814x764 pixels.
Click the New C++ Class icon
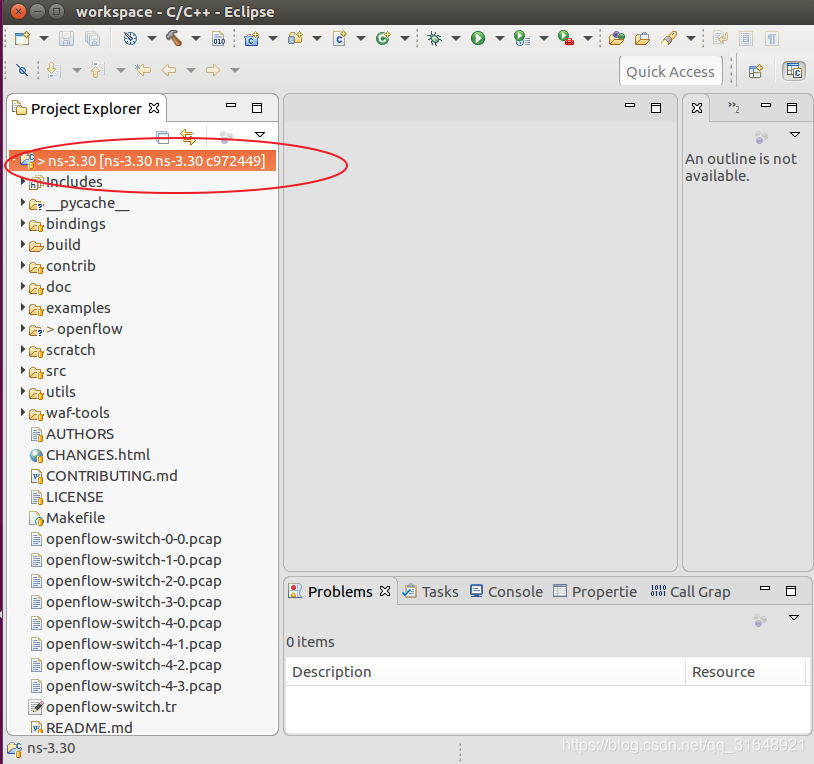(383, 38)
